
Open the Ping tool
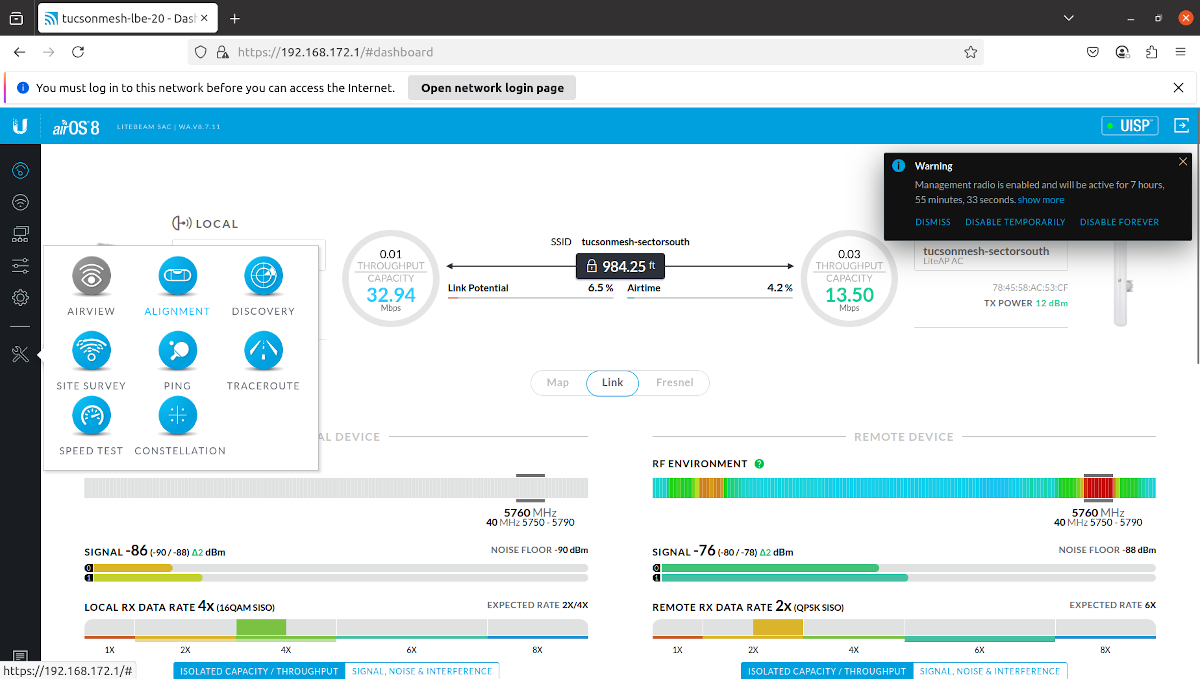(177, 352)
